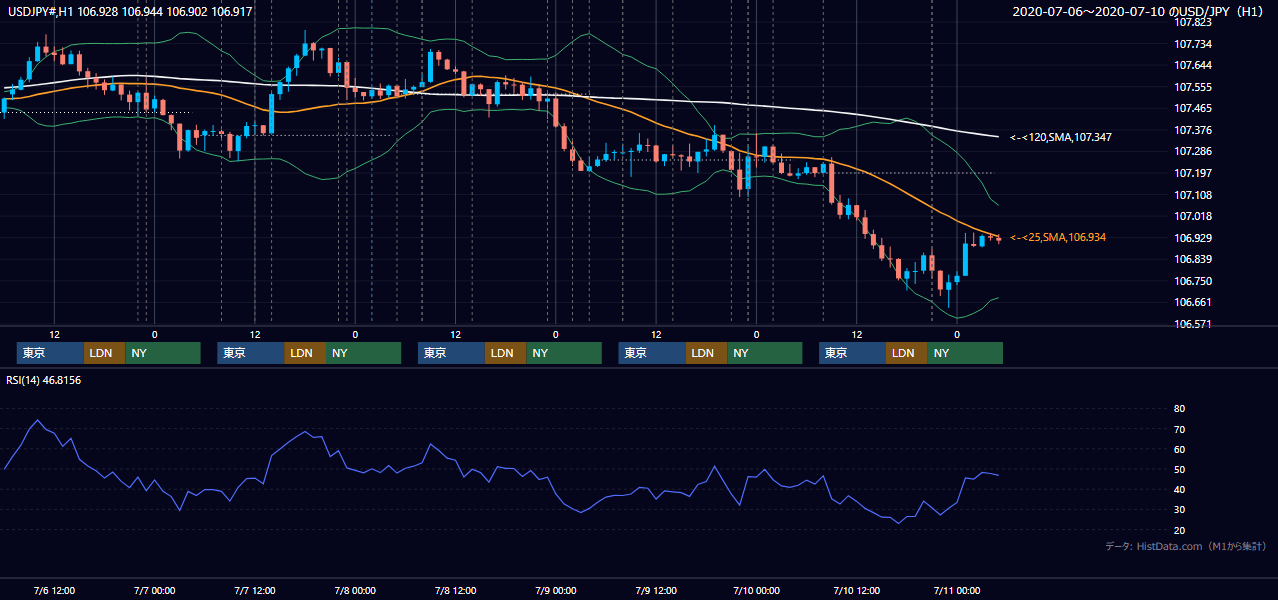Click RSI scale value 20
This screenshot has width=1278, height=600.
[1179, 530]
